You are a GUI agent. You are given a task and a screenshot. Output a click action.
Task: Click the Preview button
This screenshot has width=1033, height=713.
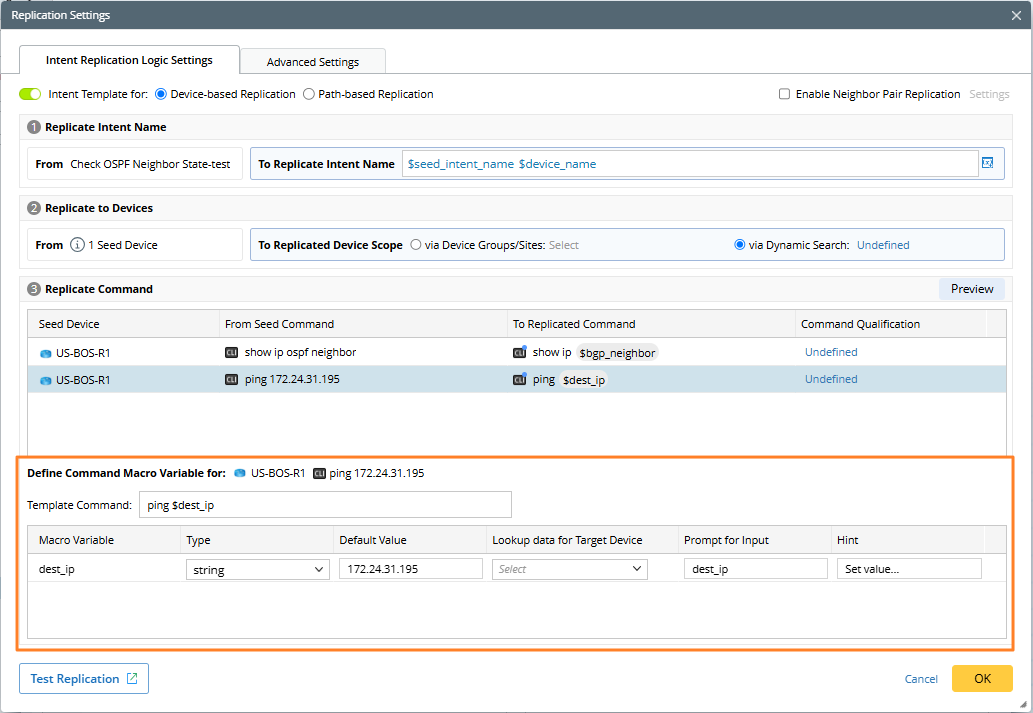coord(971,289)
